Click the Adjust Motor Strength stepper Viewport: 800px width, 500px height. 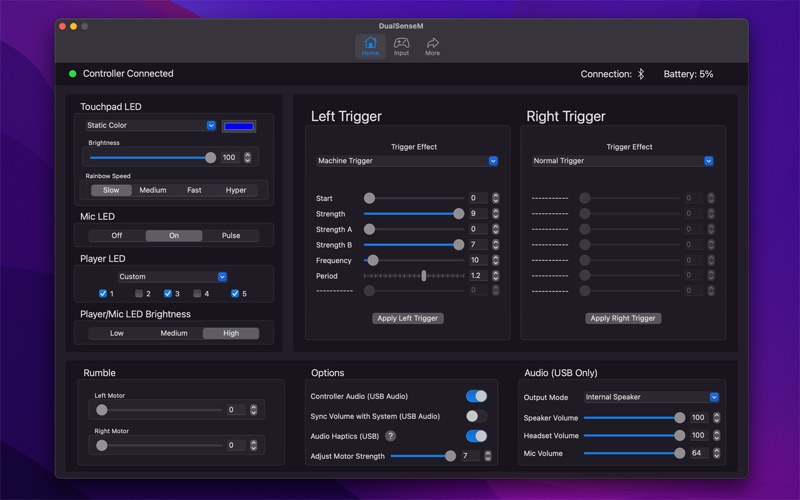pyautogui.click(x=488, y=456)
